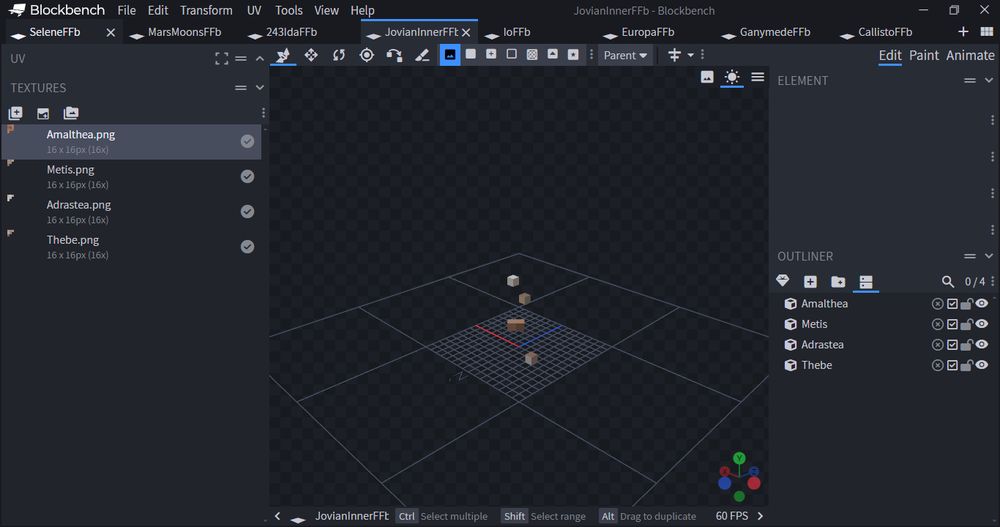Select the Rotate tool
The height and width of the screenshot is (527, 1000).
pyautogui.click(x=339, y=55)
